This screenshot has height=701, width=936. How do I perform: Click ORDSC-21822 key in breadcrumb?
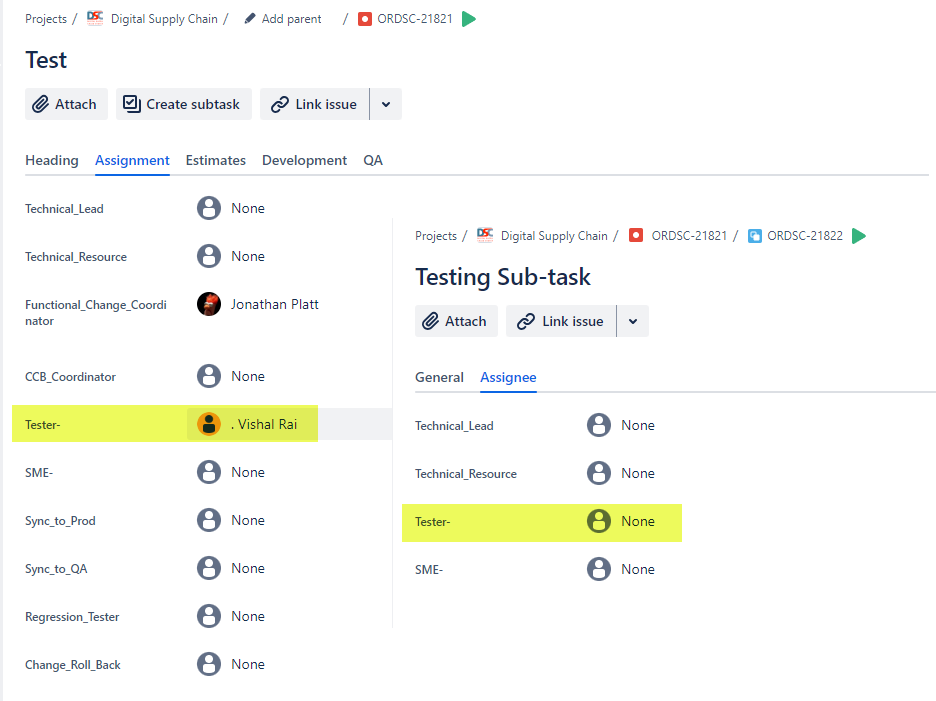coord(805,236)
